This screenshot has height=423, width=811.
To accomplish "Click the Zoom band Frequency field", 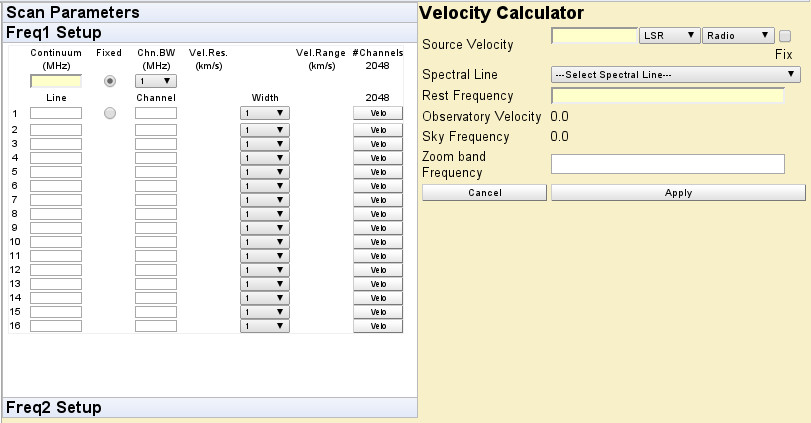I will coord(667,164).
